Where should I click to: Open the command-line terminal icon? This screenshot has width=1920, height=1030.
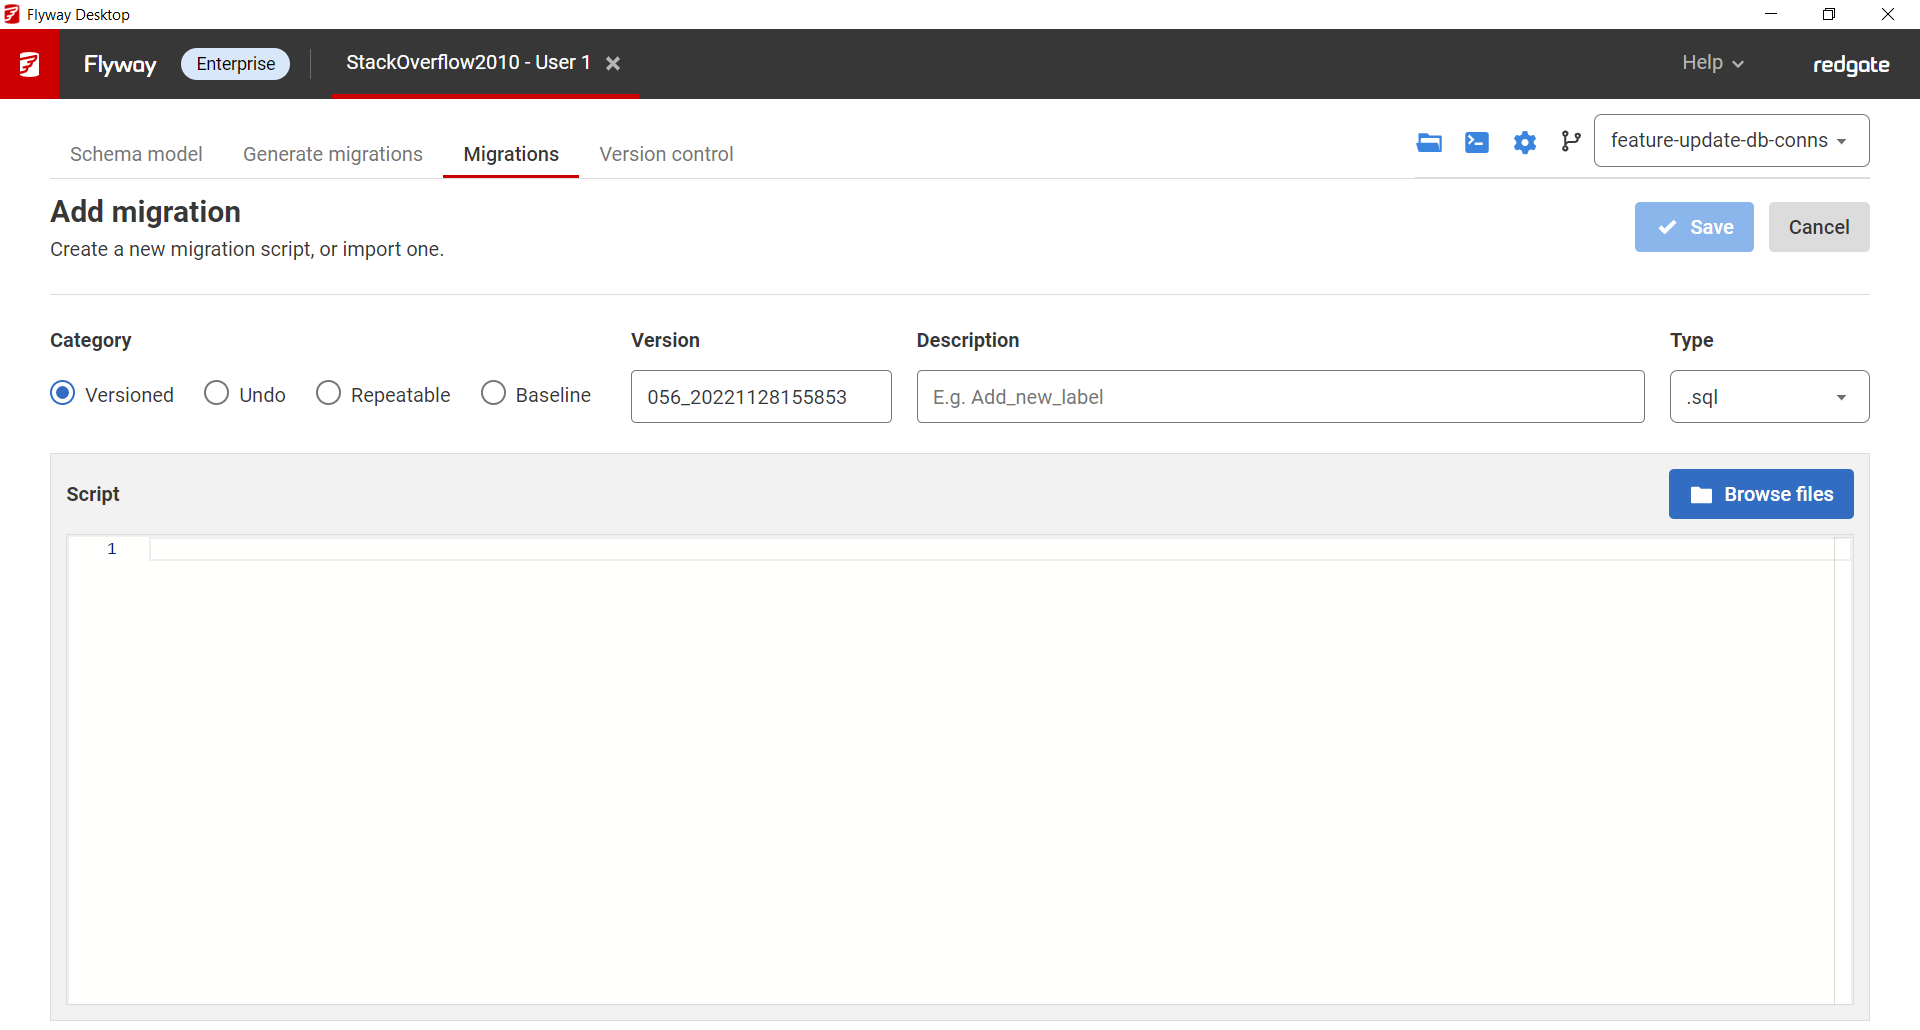pyautogui.click(x=1476, y=142)
